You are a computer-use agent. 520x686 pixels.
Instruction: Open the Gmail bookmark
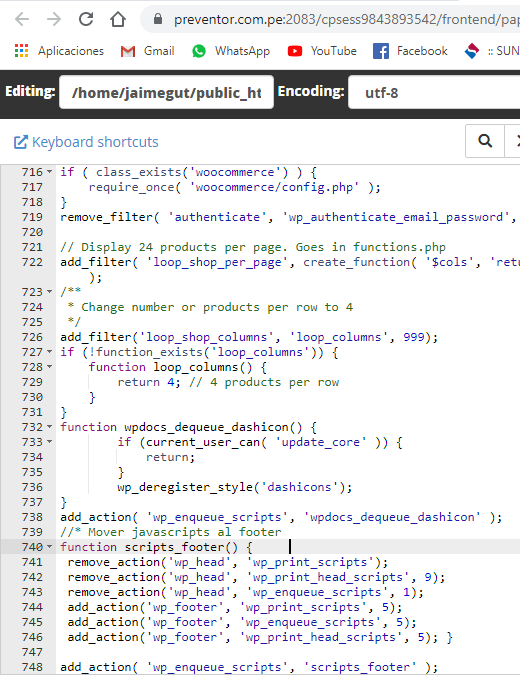click(x=147, y=51)
